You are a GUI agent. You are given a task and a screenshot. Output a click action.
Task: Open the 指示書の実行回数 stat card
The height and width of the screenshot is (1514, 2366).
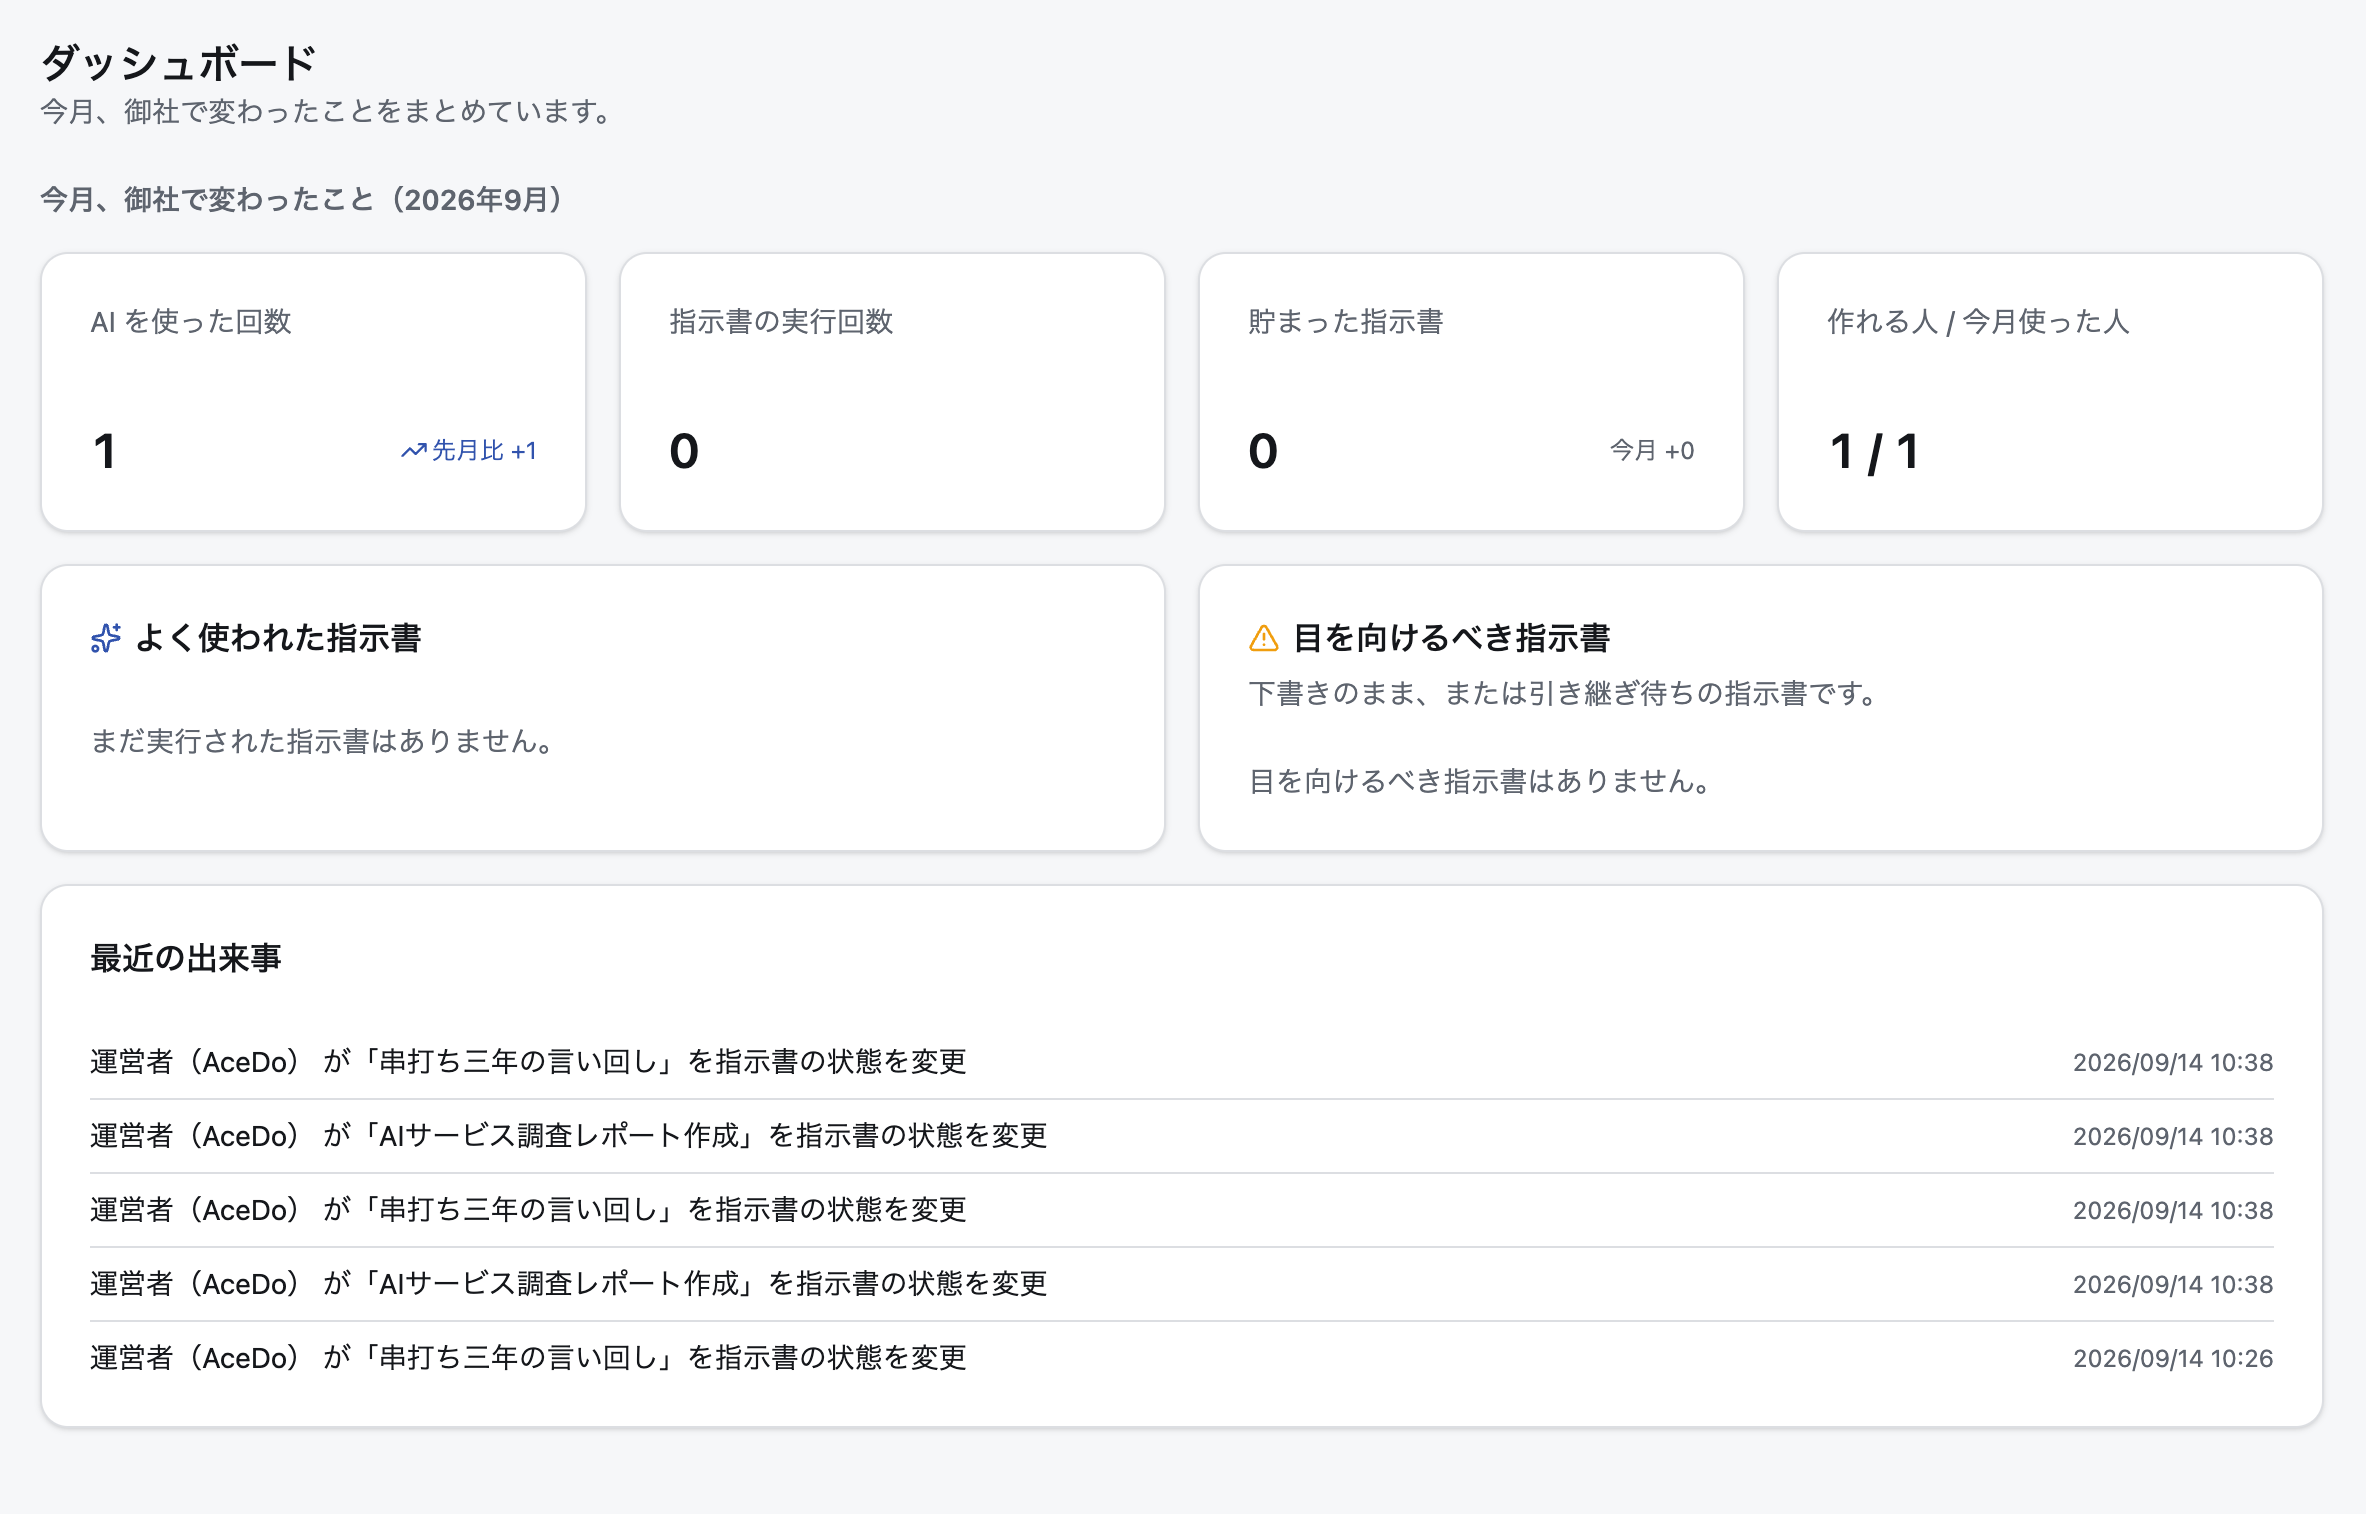pos(892,392)
